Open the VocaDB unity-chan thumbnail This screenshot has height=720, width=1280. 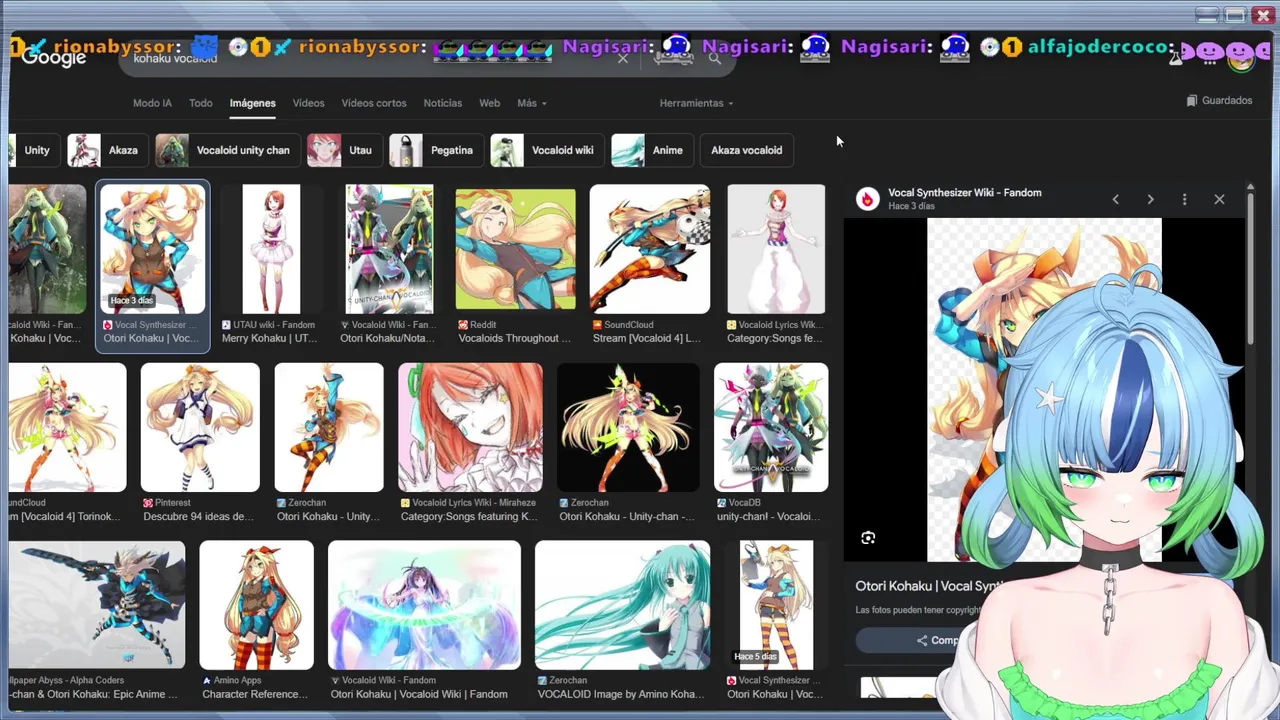[x=771, y=428]
